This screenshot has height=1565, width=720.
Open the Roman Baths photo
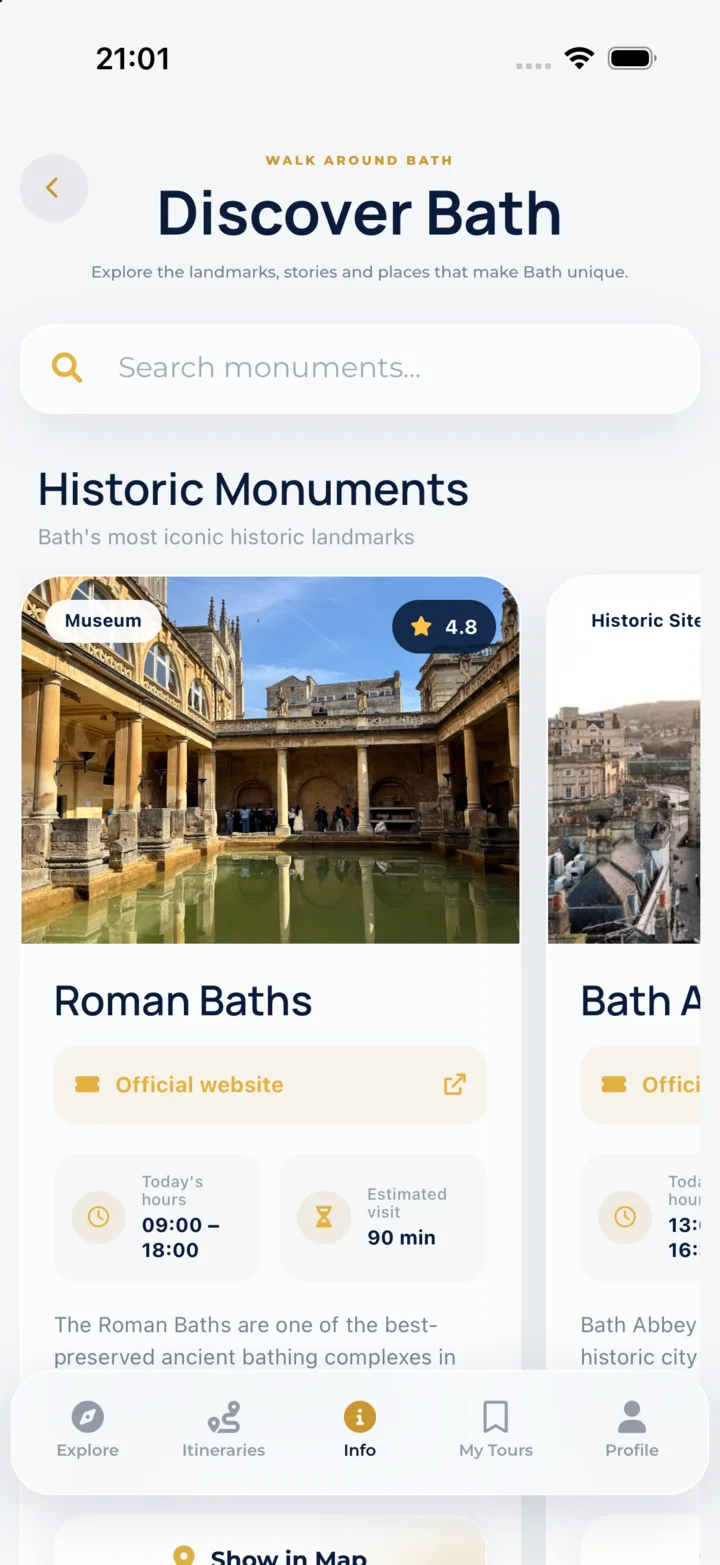click(x=270, y=760)
